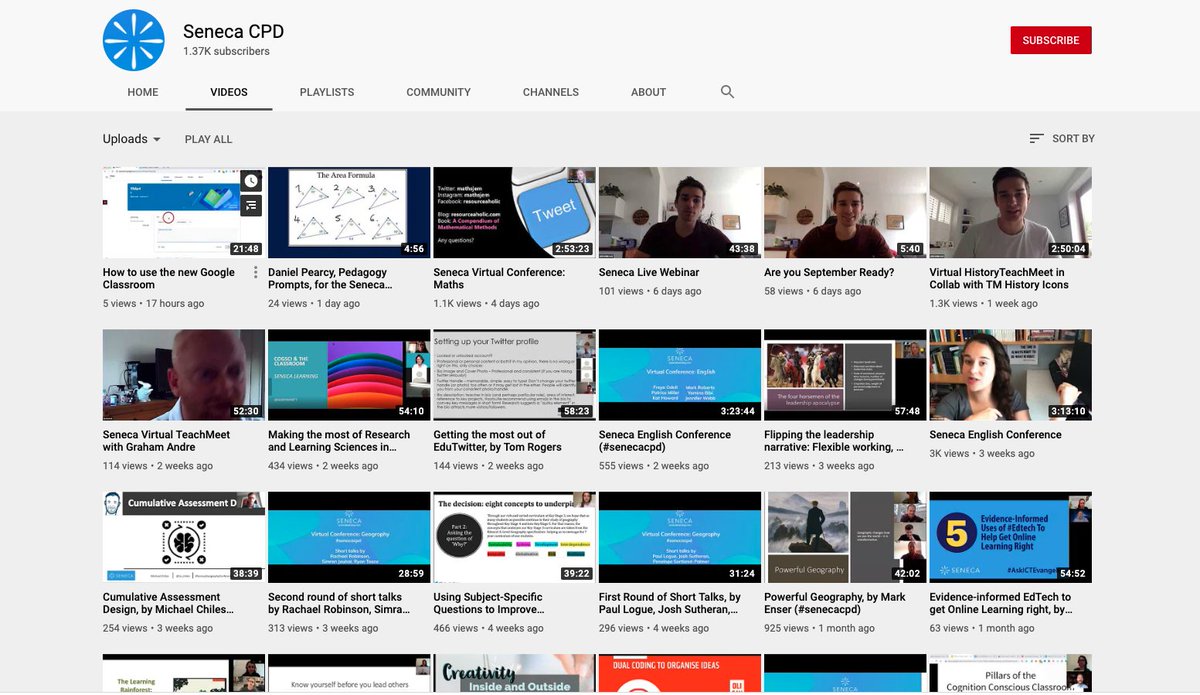Open 'Are you September Ready?' title
Viewport: 1200px width, 695px height.
pyautogui.click(x=829, y=272)
